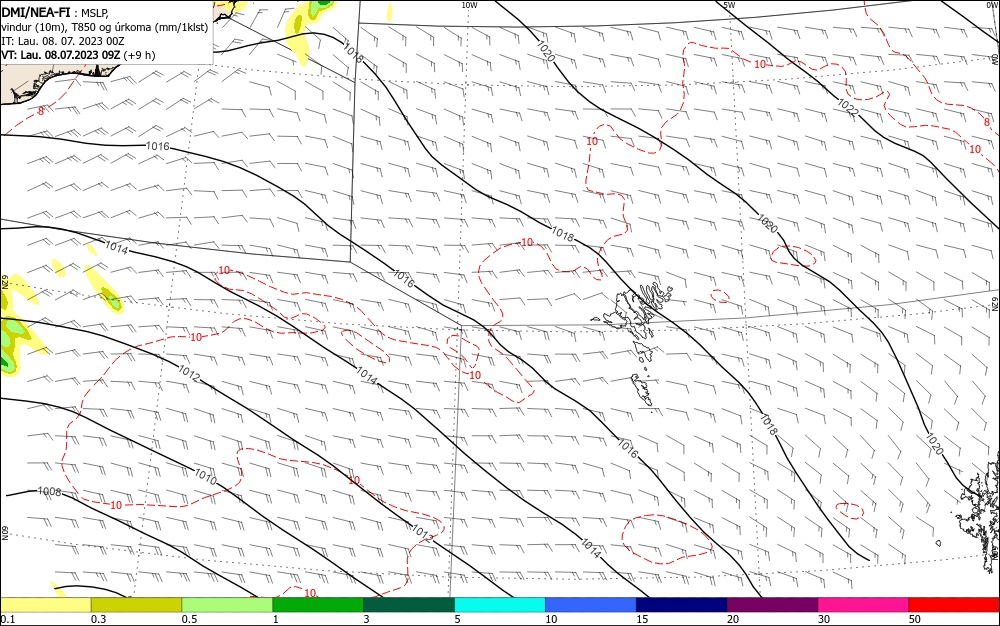Screen dimensions: 1000x626
Task: Click the pink 30 mm legend swatch
Action: point(864,605)
